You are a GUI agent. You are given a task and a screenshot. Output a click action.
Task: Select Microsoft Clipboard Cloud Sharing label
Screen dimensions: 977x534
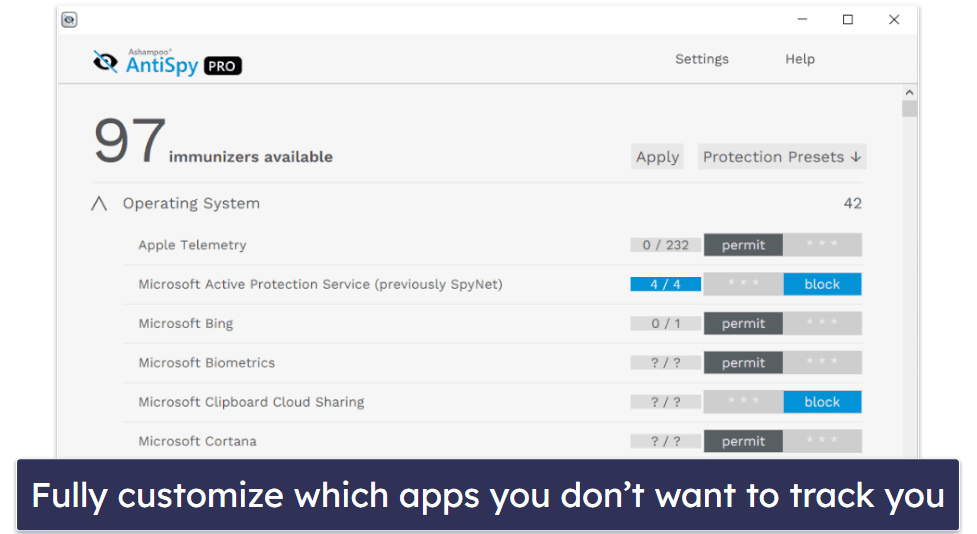[x=251, y=402]
